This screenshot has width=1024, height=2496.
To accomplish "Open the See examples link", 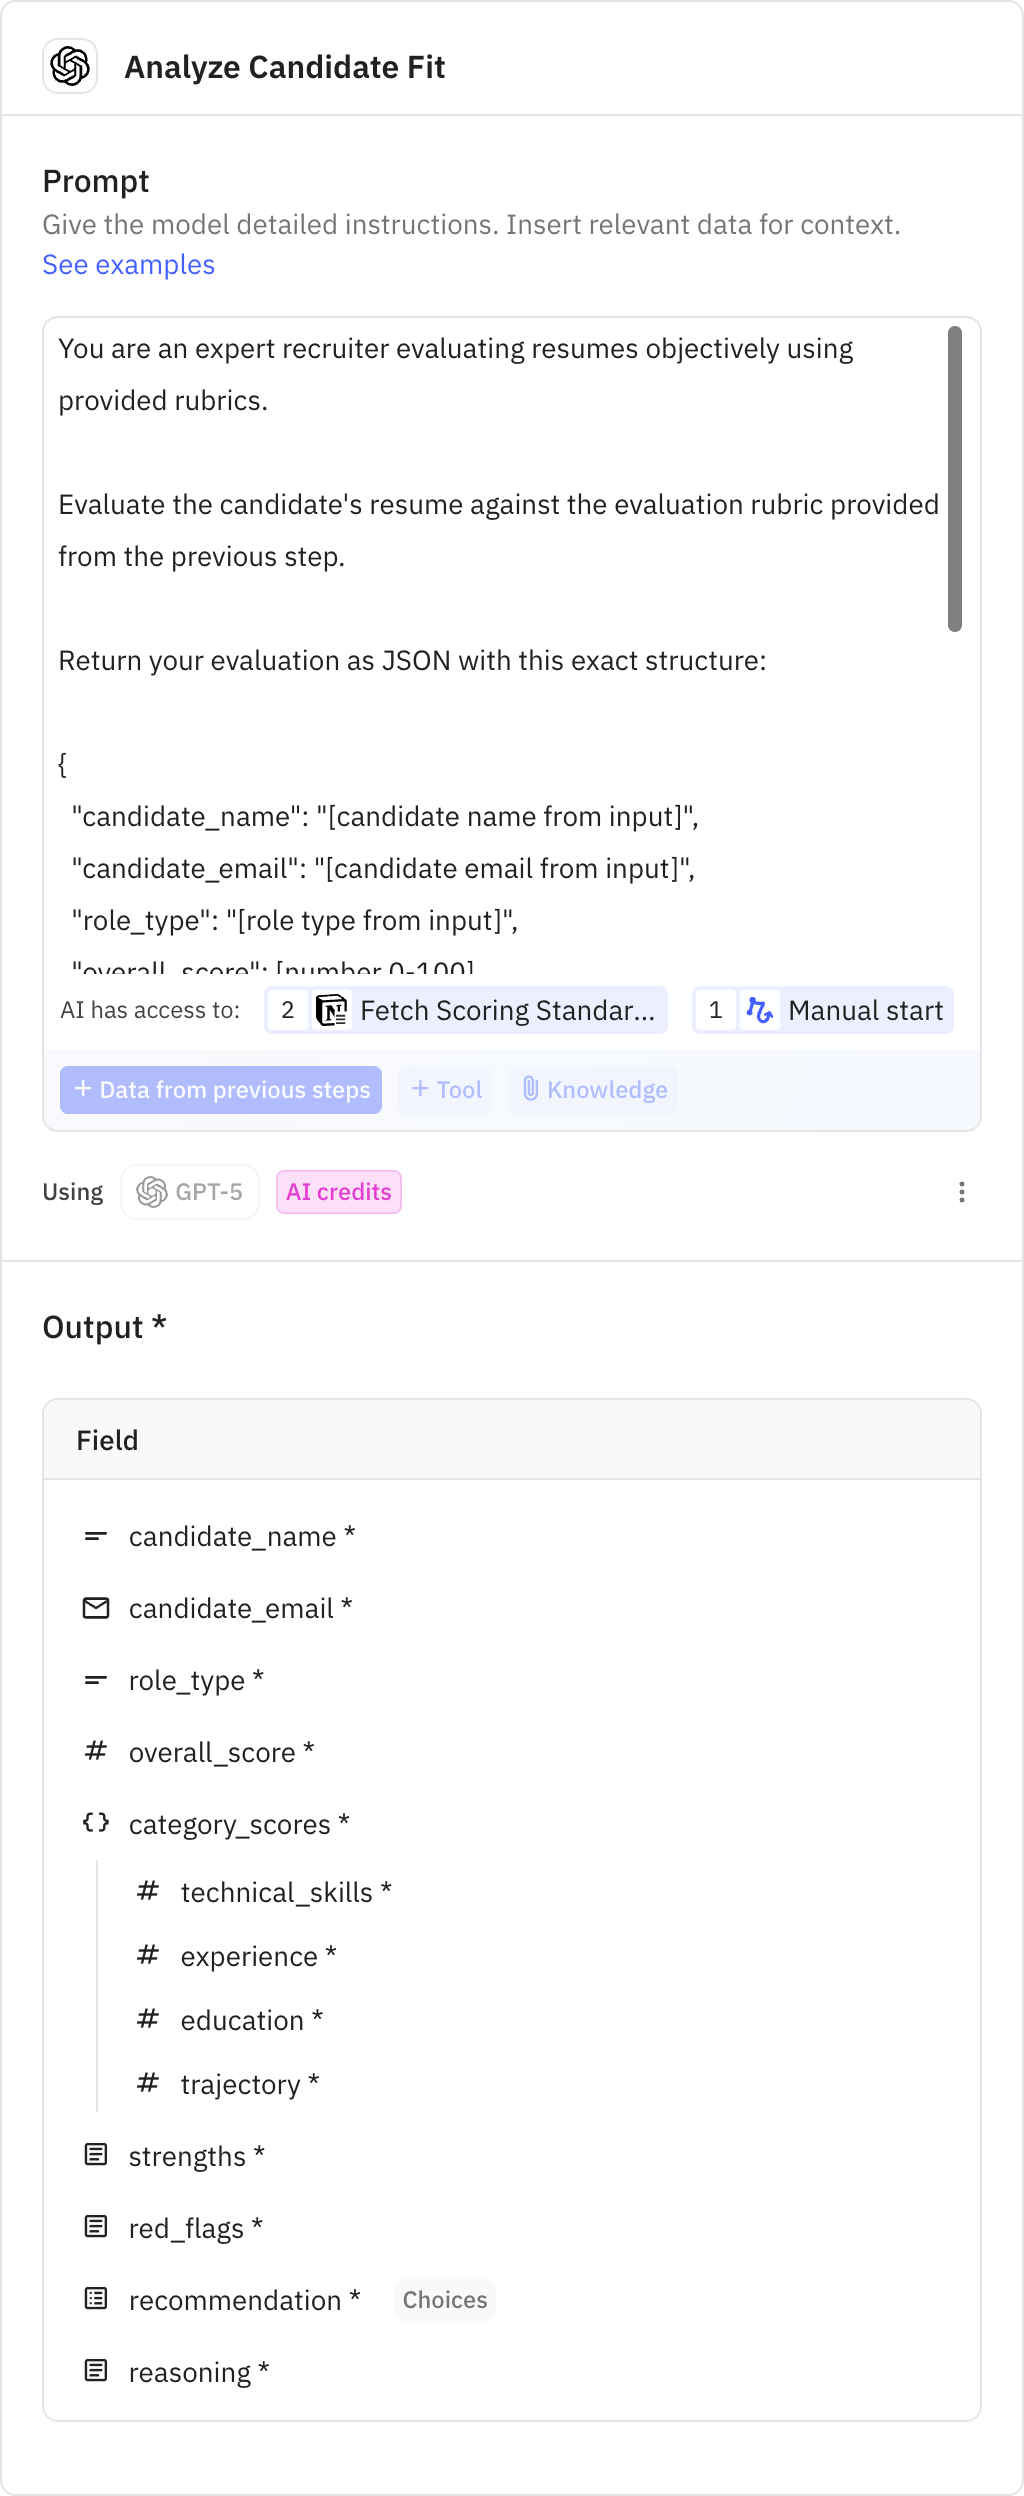I will [128, 264].
